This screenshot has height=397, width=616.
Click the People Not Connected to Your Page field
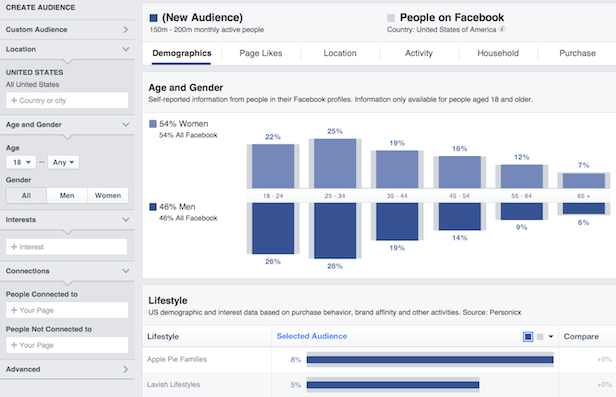click(67, 345)
